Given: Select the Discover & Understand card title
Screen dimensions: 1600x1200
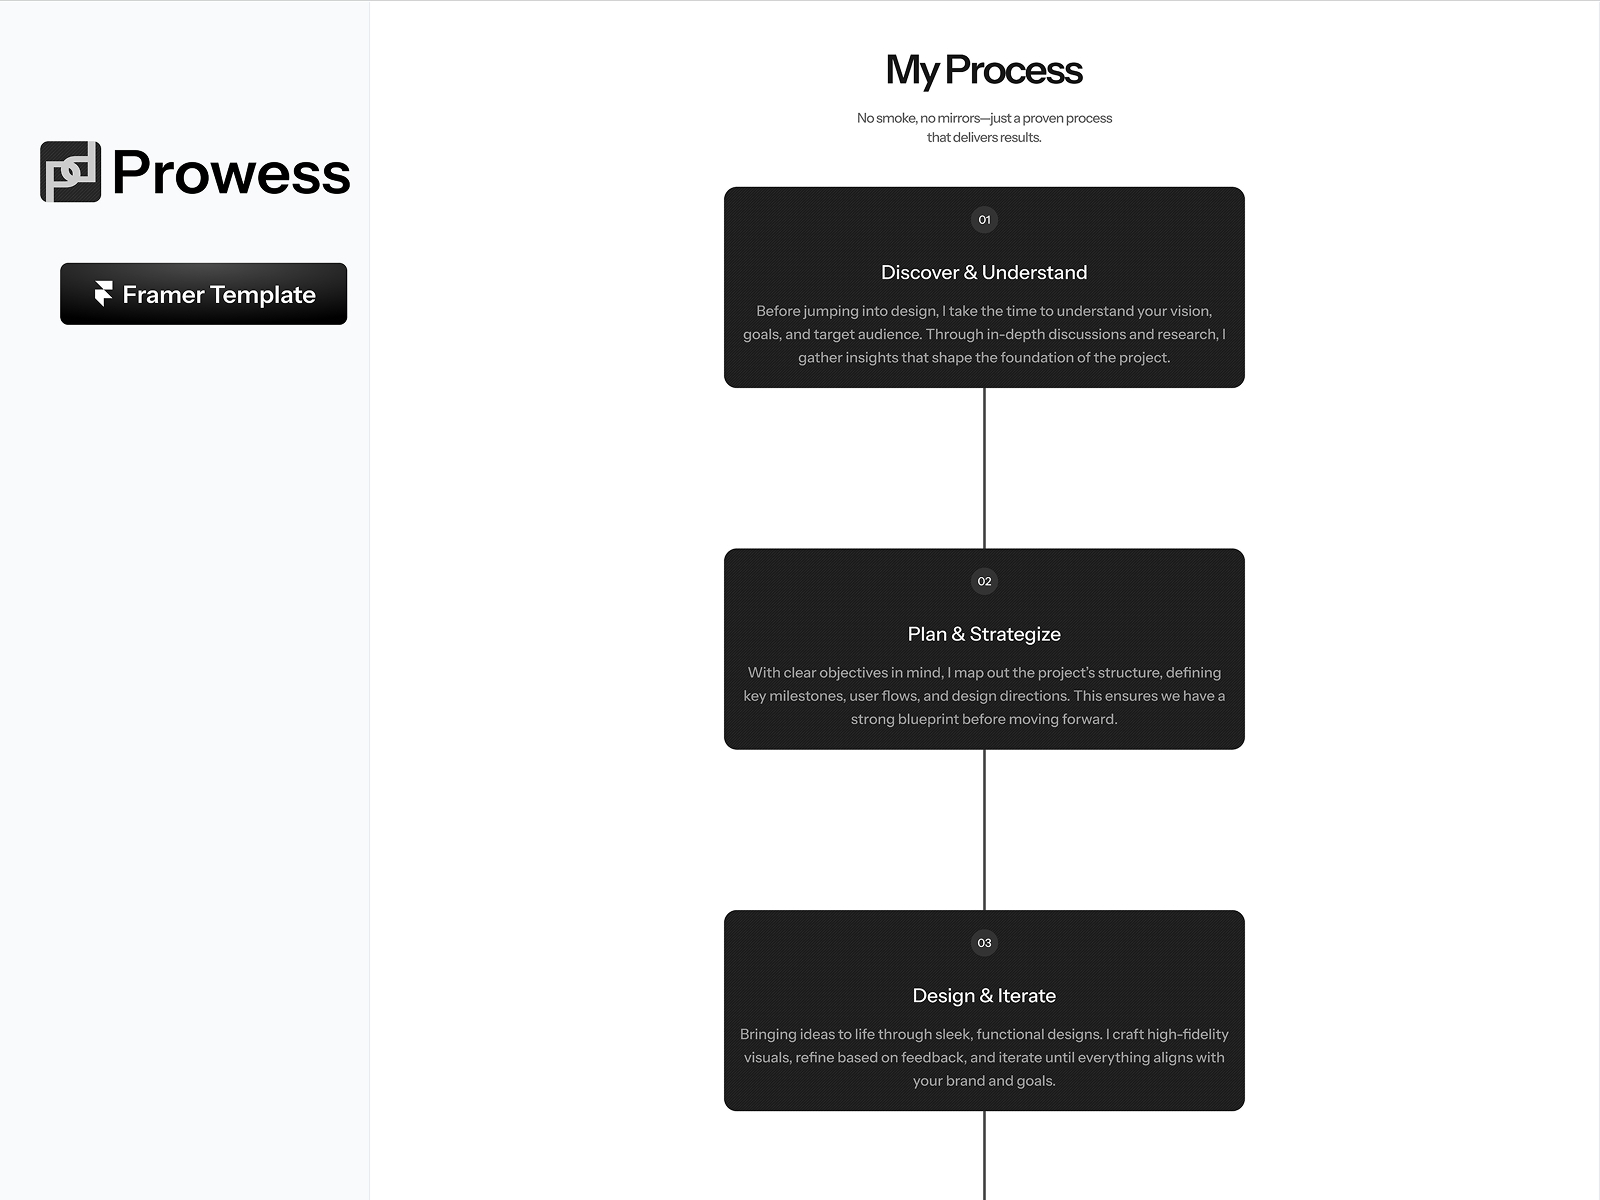Looking at the screenshot, I should (984, 272).
